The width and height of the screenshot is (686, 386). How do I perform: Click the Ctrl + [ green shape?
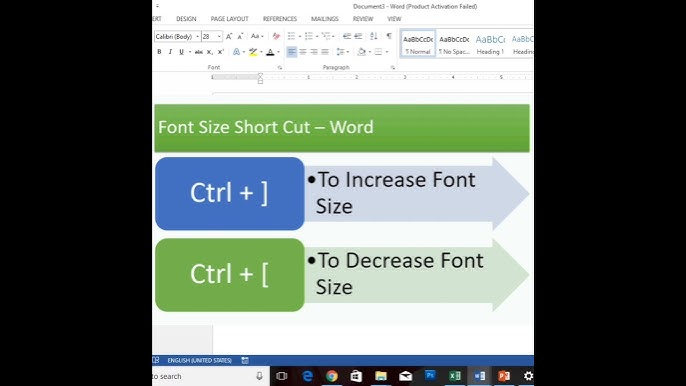[x=229, y=275]
